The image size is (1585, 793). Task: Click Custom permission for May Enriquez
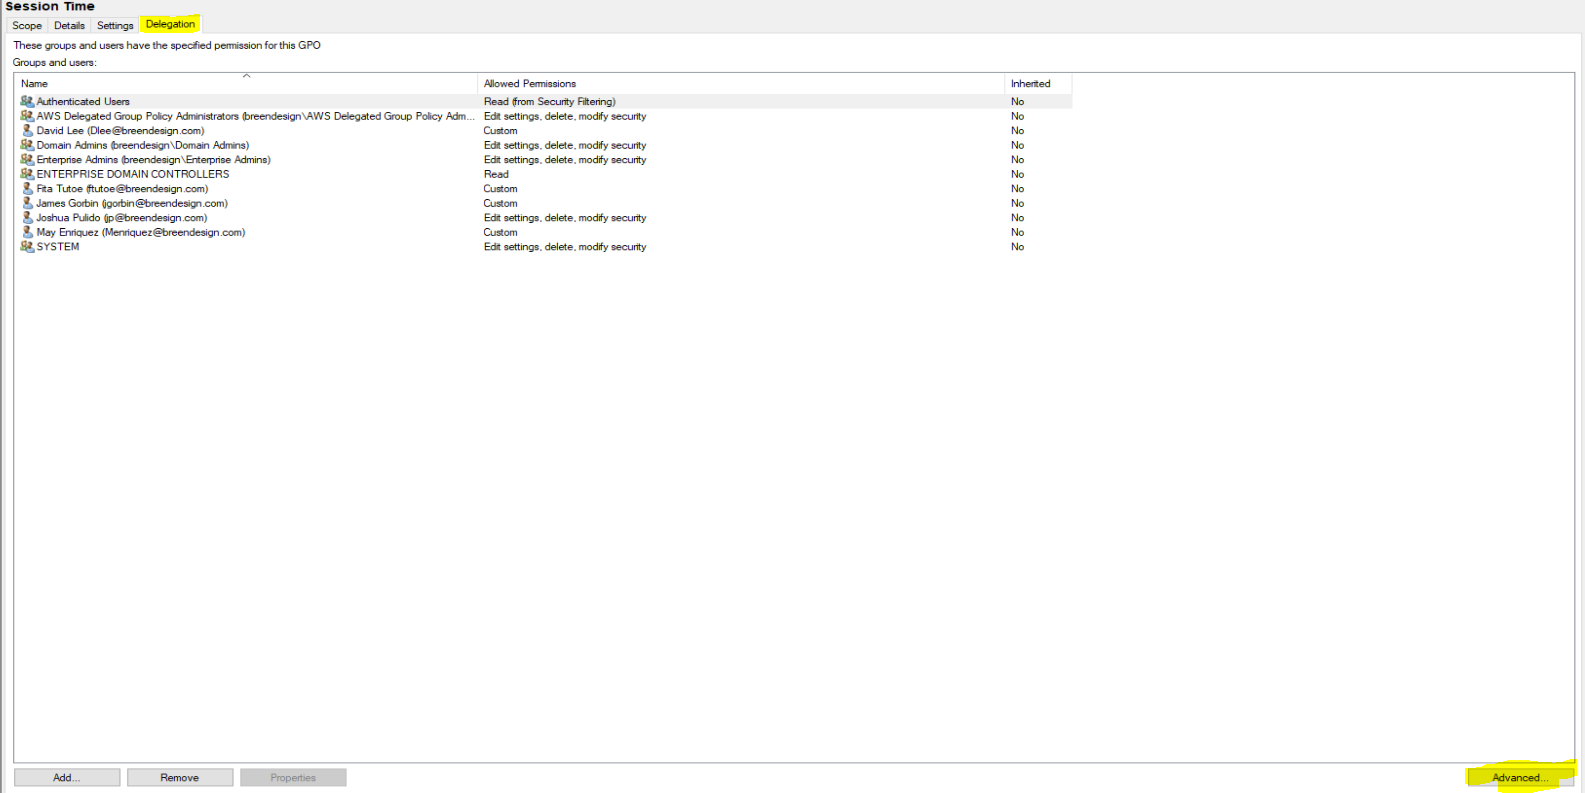(501, 232)
